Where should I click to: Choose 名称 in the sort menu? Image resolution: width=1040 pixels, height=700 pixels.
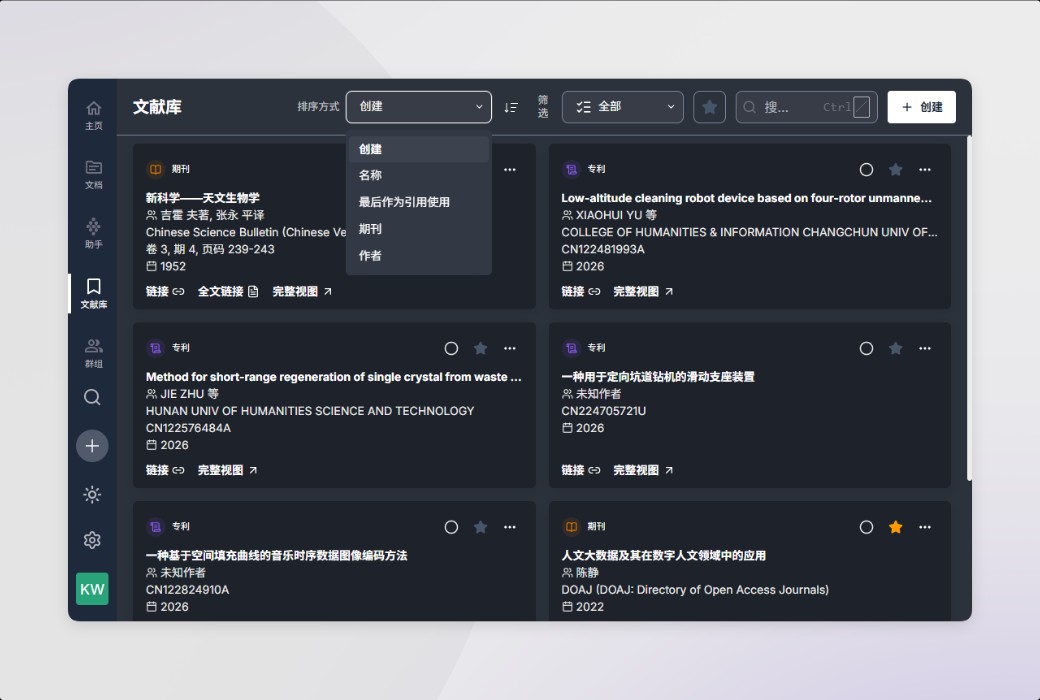(x=419, y=175)
